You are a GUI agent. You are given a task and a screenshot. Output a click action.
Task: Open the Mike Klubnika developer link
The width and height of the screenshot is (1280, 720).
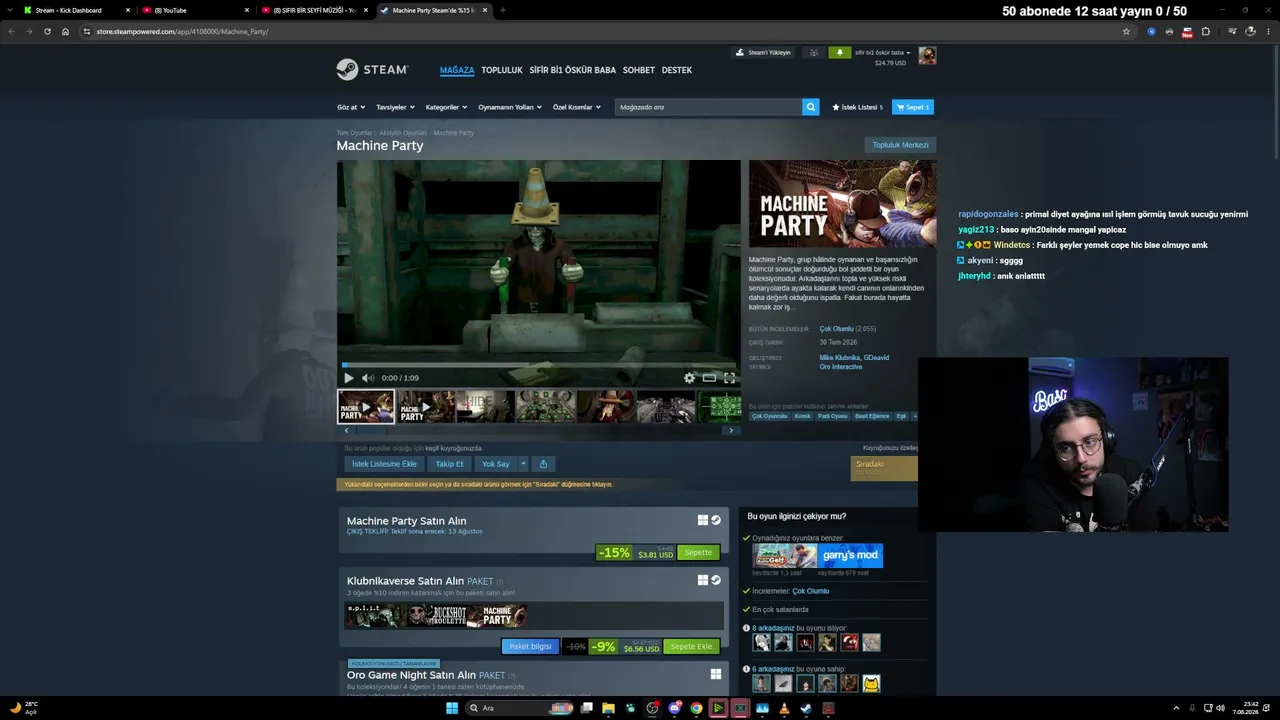[839, 357]
